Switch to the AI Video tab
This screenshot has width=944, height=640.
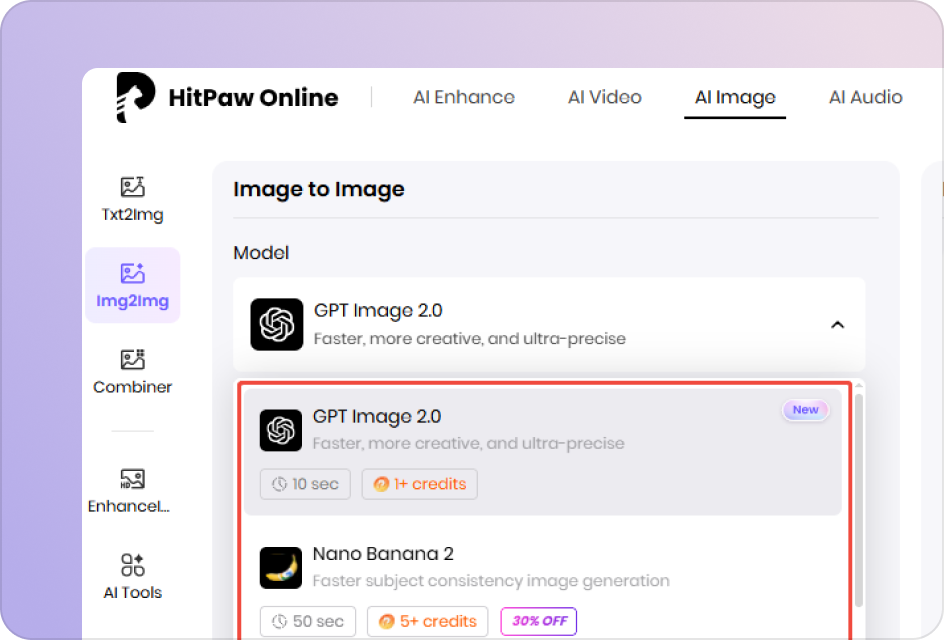[605, 97]
